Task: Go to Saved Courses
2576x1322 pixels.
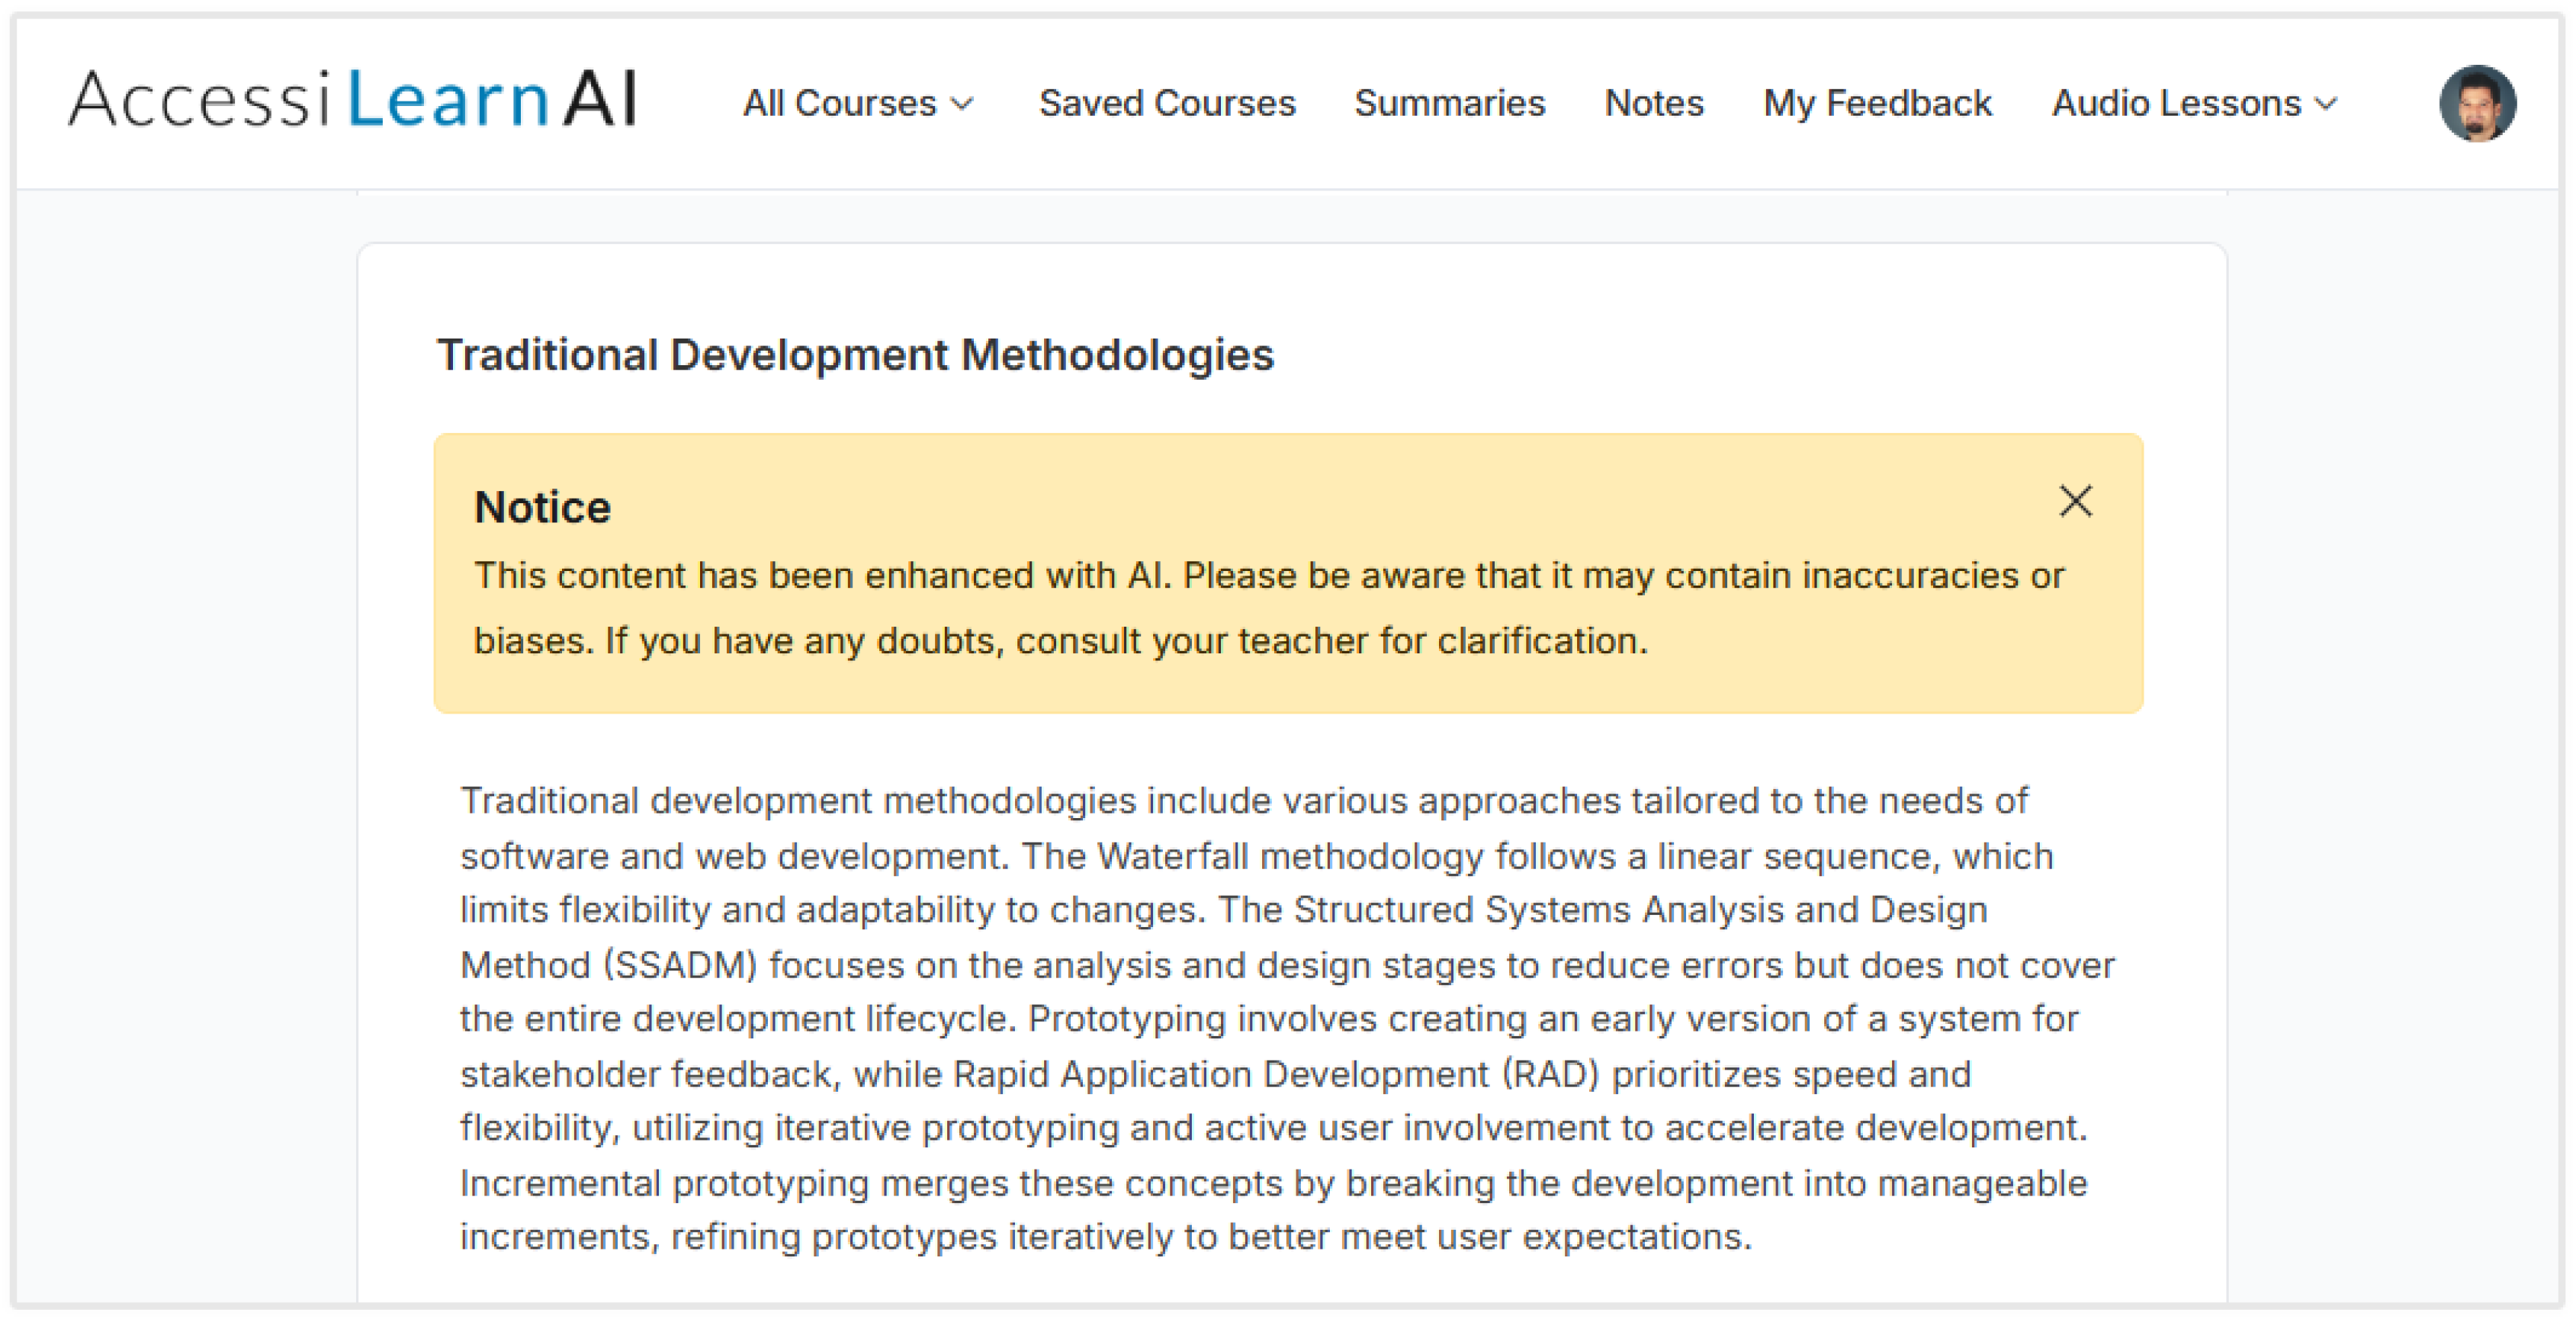Action: [1166, 104]
